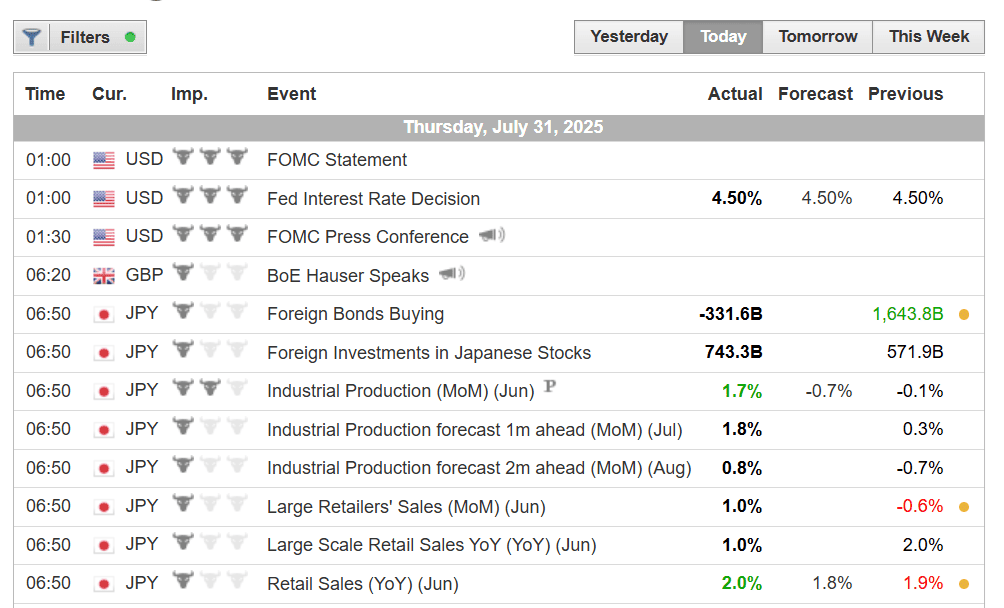Viewport: 1004px width, 608px height.
Task: Switch to the Yesterday tab
Action: (629, 37)
